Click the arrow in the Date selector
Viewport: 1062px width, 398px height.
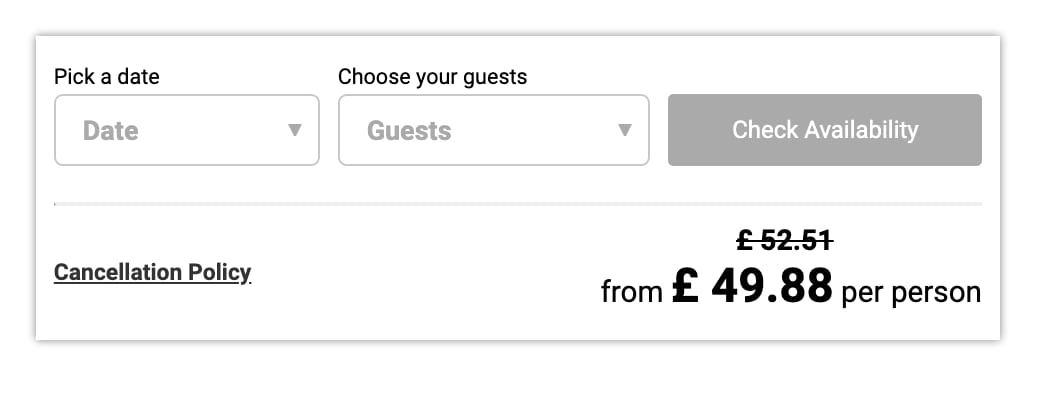tap(295, 130)
